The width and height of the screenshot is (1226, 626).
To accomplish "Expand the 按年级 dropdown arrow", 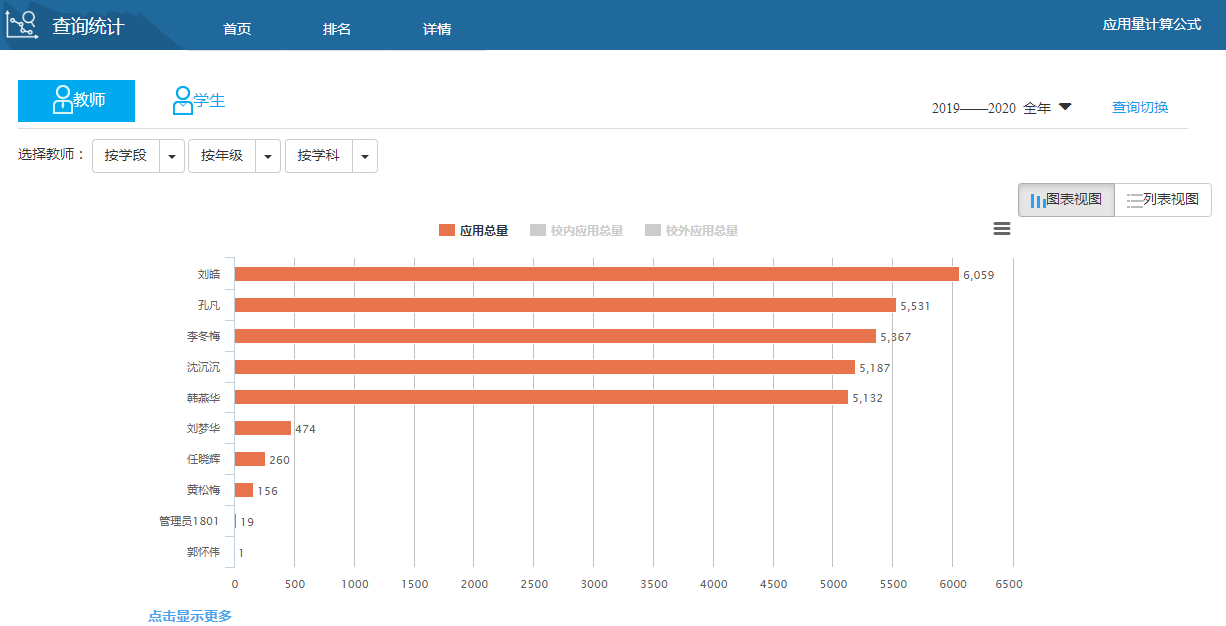I will (x=268, y=156).
